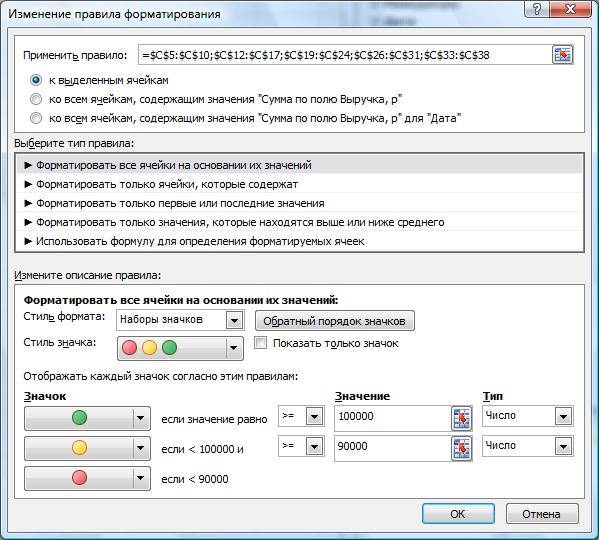Confirm the rule with the OK button
The image size is (599, 540).
click(x=458, y=514)
